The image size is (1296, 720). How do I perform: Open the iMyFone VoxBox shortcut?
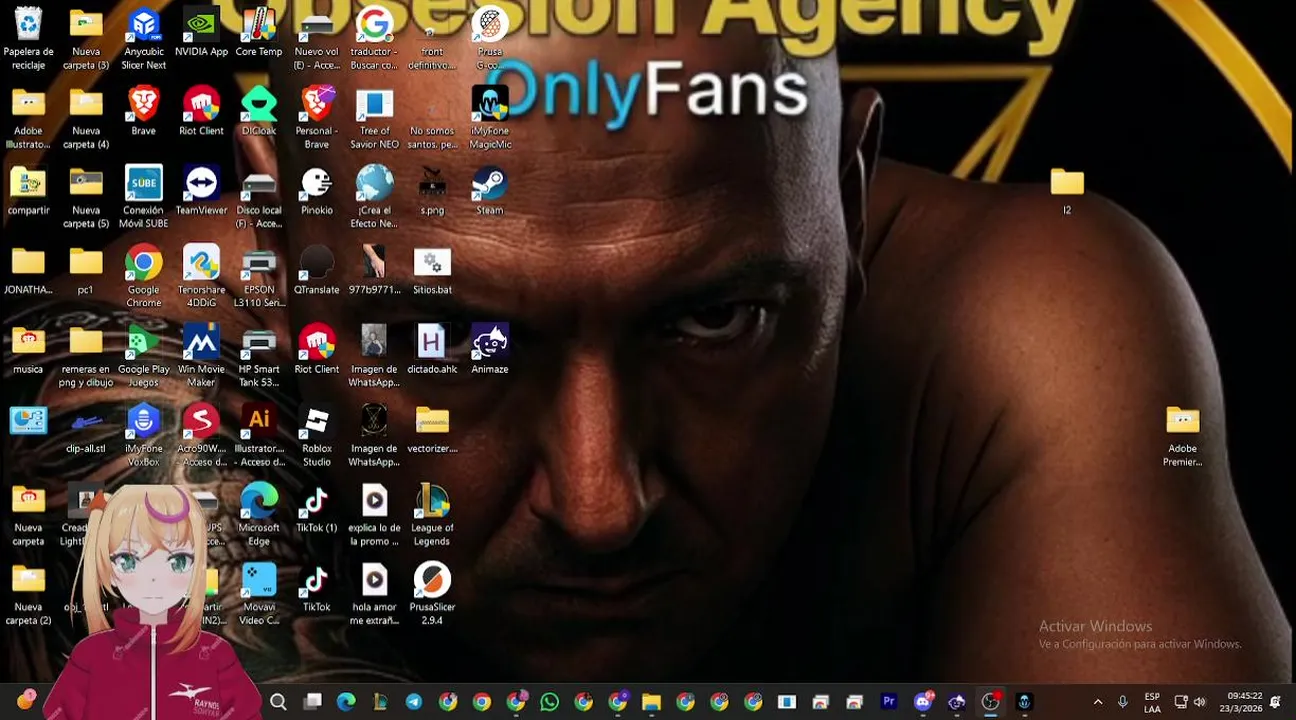click(x=144, y=436)
